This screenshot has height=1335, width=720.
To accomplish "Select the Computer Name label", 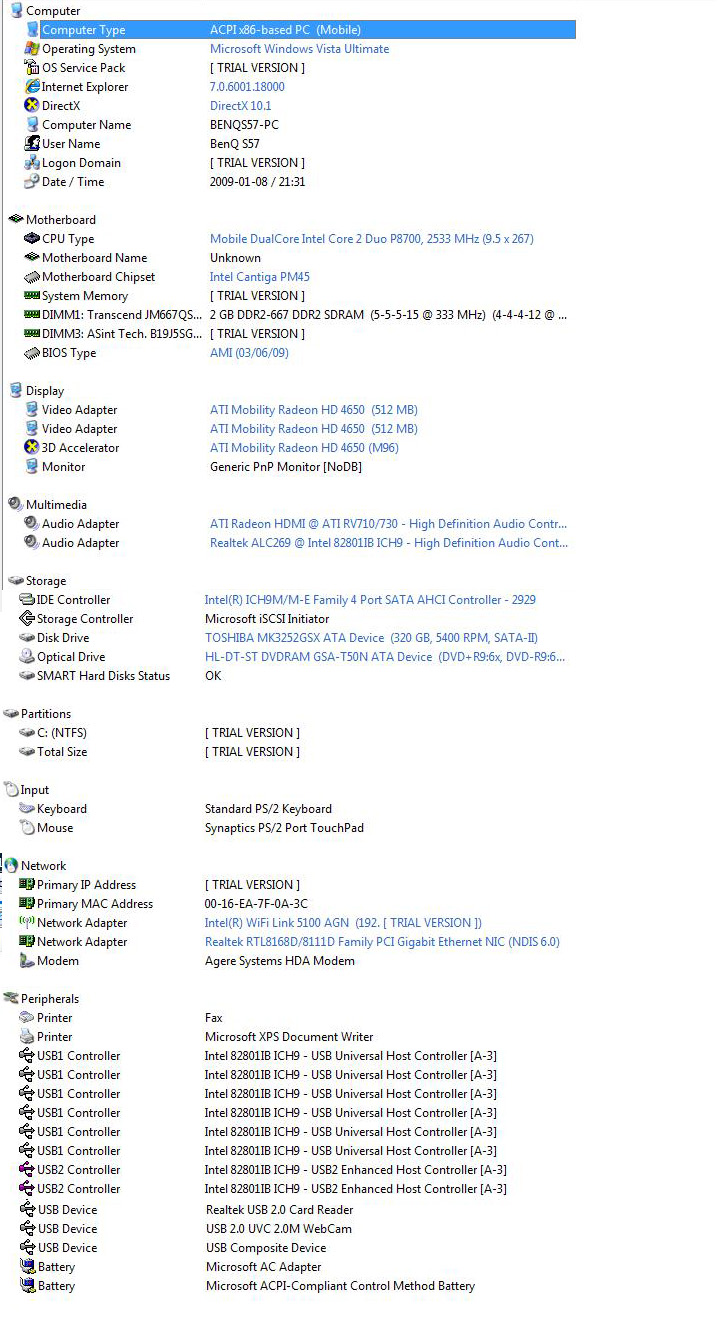I will coord(86,125).
